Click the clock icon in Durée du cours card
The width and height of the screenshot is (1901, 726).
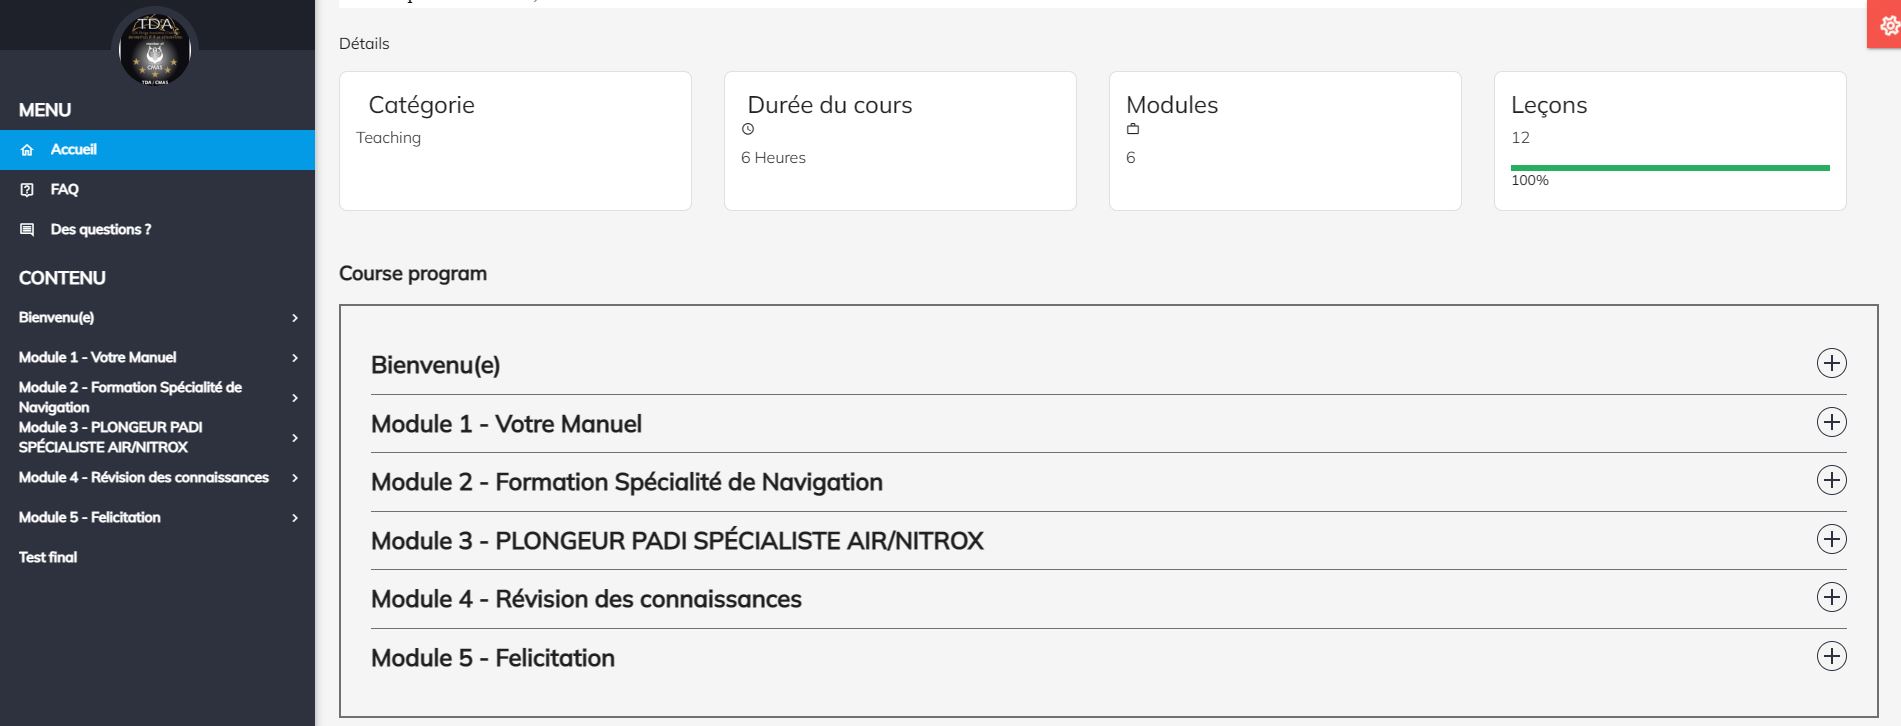click(x=747, y=127)
